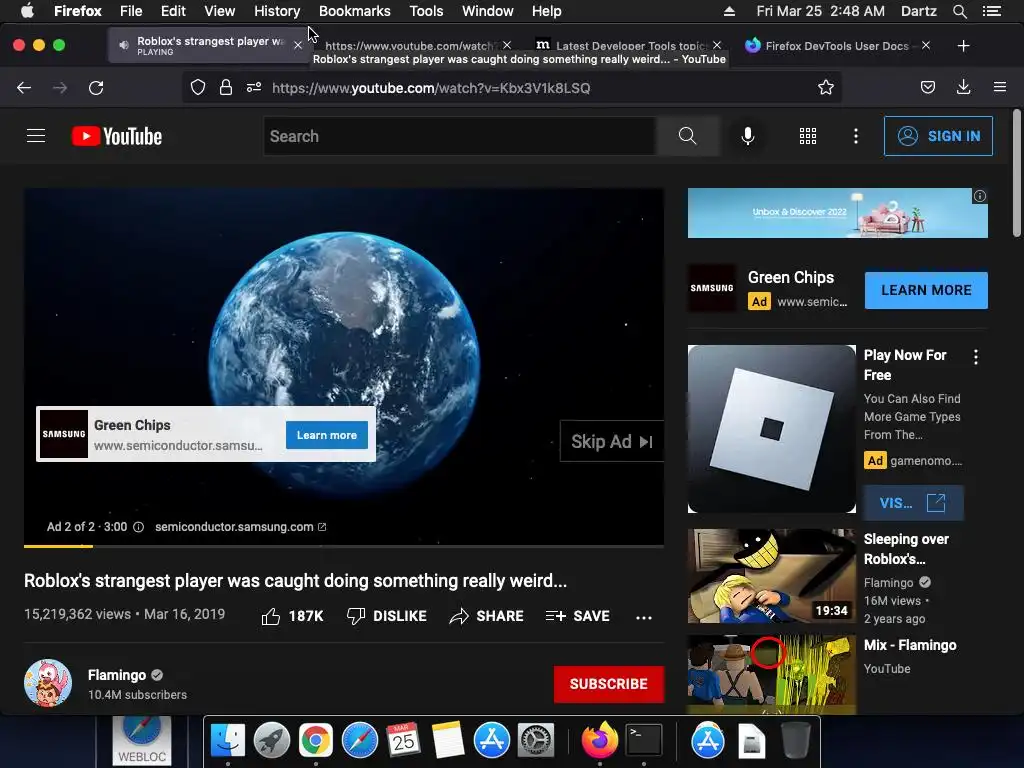The image size is (1024, 768).
Task: Click Learn more on Green Chips overlay
Action: [327, 435]
